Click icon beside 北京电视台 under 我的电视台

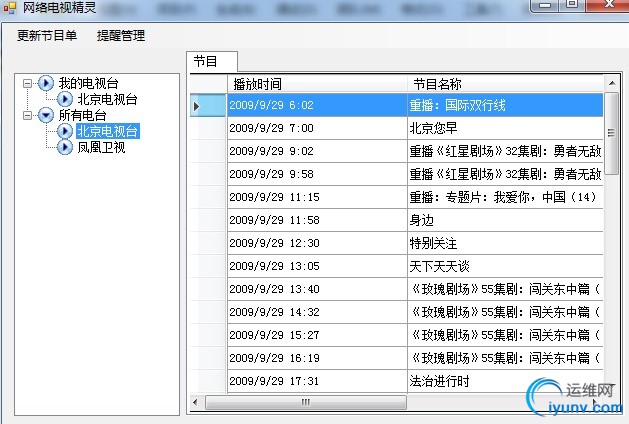click(x=65, y=99)
